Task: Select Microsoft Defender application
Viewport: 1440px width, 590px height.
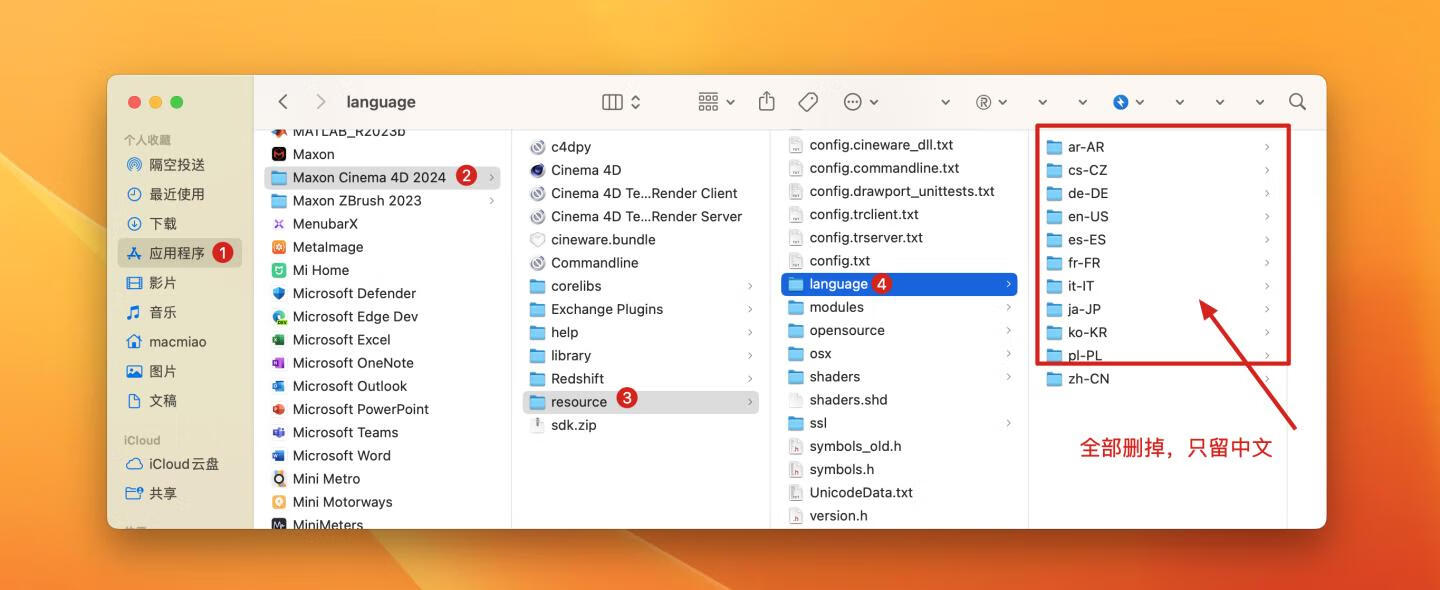Action: click(x=383, y=293)
